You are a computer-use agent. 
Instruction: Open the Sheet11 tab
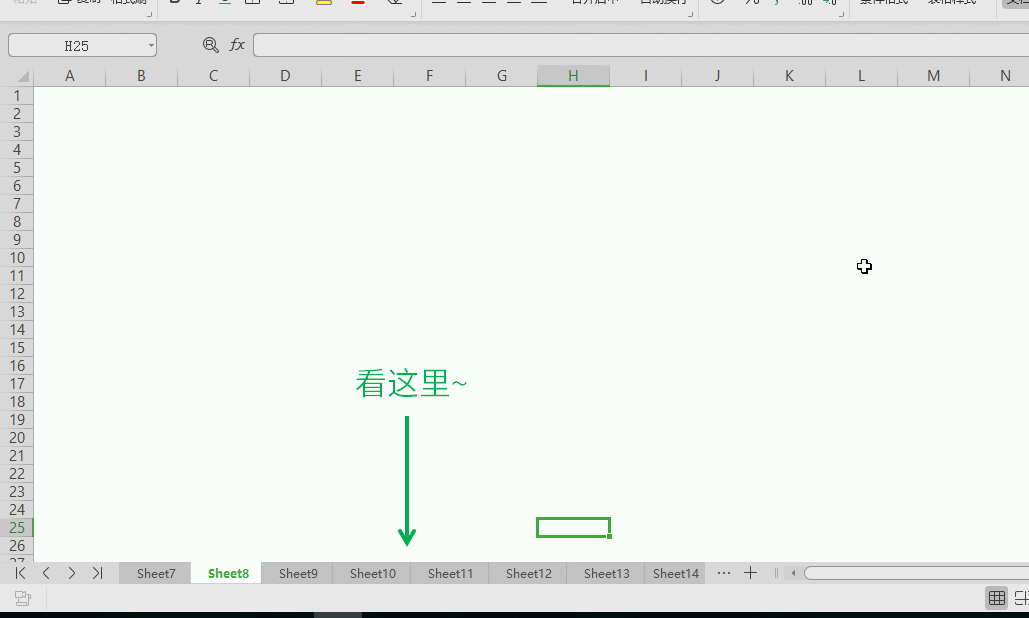click(450, 573)
